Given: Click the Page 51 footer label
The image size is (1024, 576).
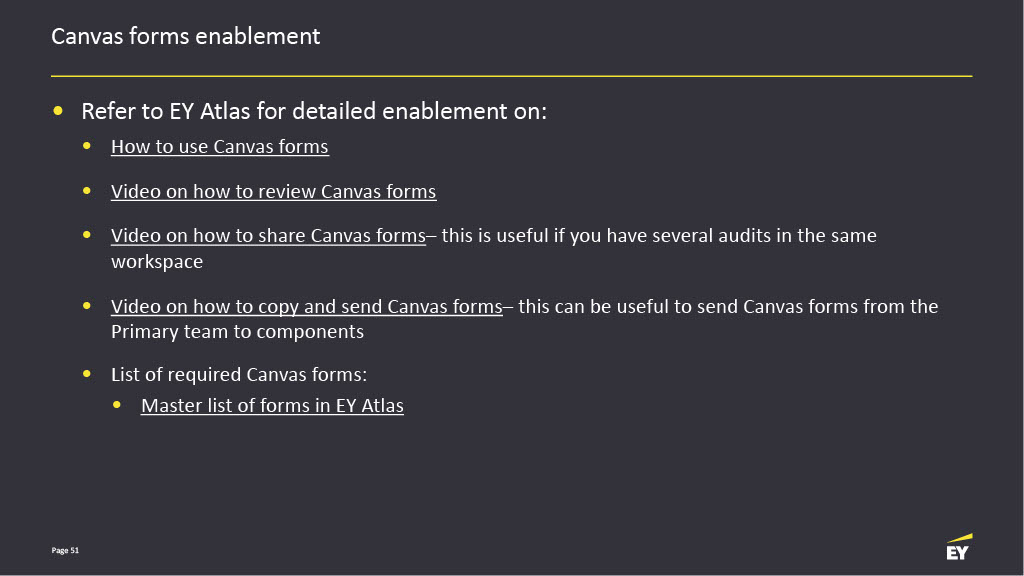Looking at the screenshot, I should coord(65,551).
